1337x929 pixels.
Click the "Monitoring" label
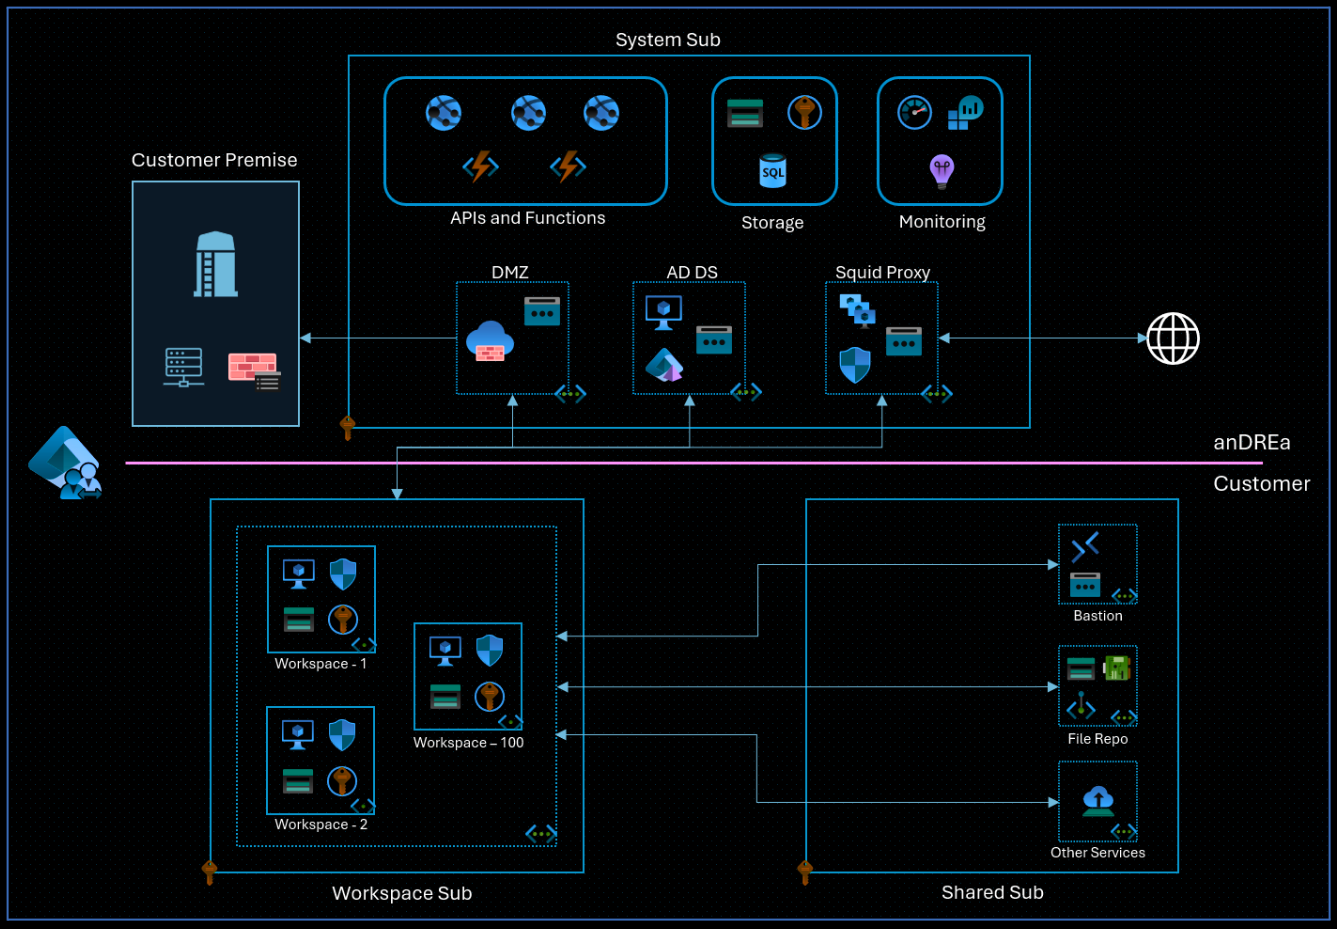(942, 222)
